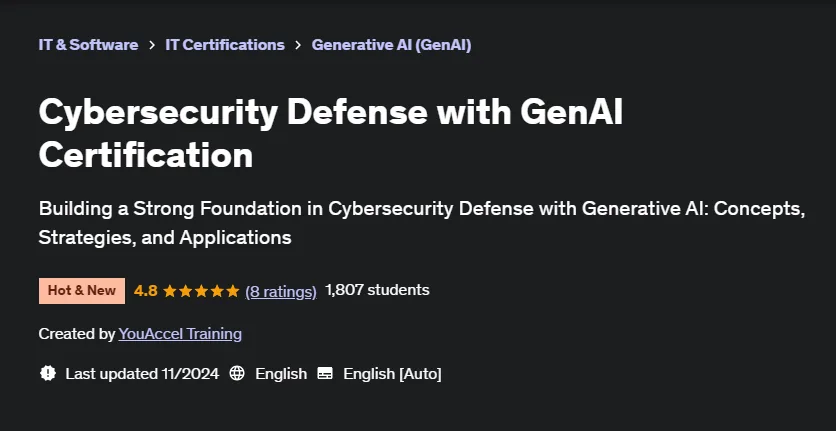Click the globe language icon
The width and height of the screenshot is (836, 431).
[237, 373]
